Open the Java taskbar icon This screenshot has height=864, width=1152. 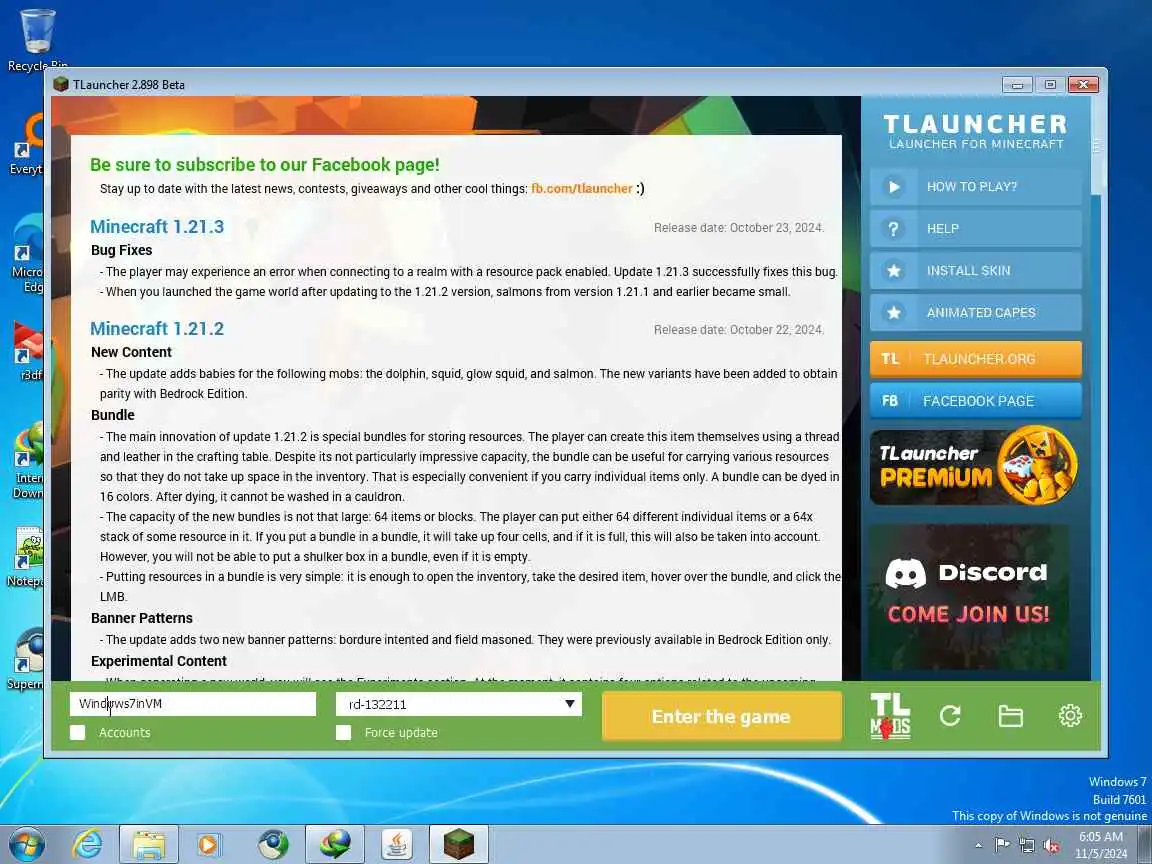click(x=397, y=845)
